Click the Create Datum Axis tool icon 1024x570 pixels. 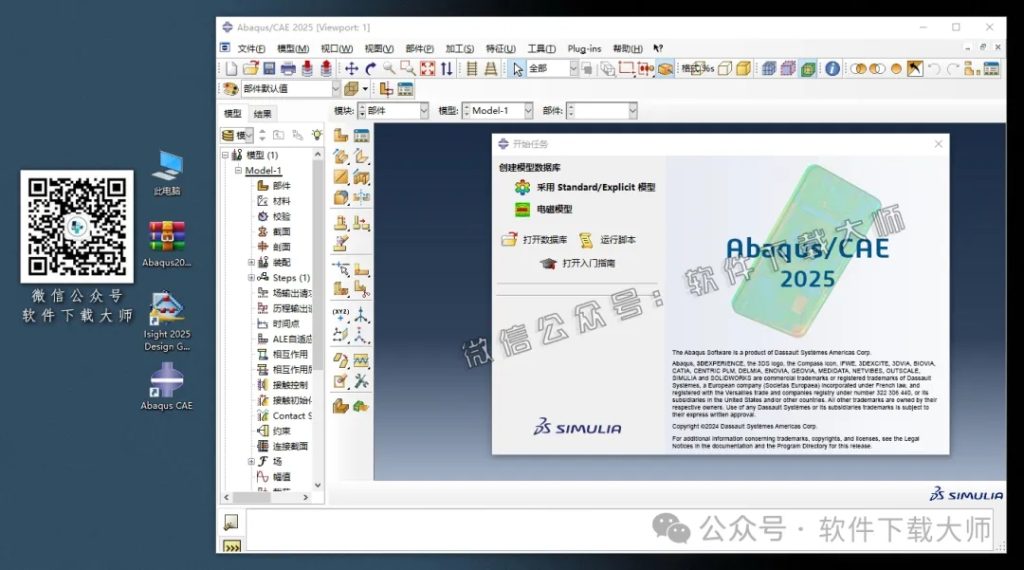(x=361, y=317)
